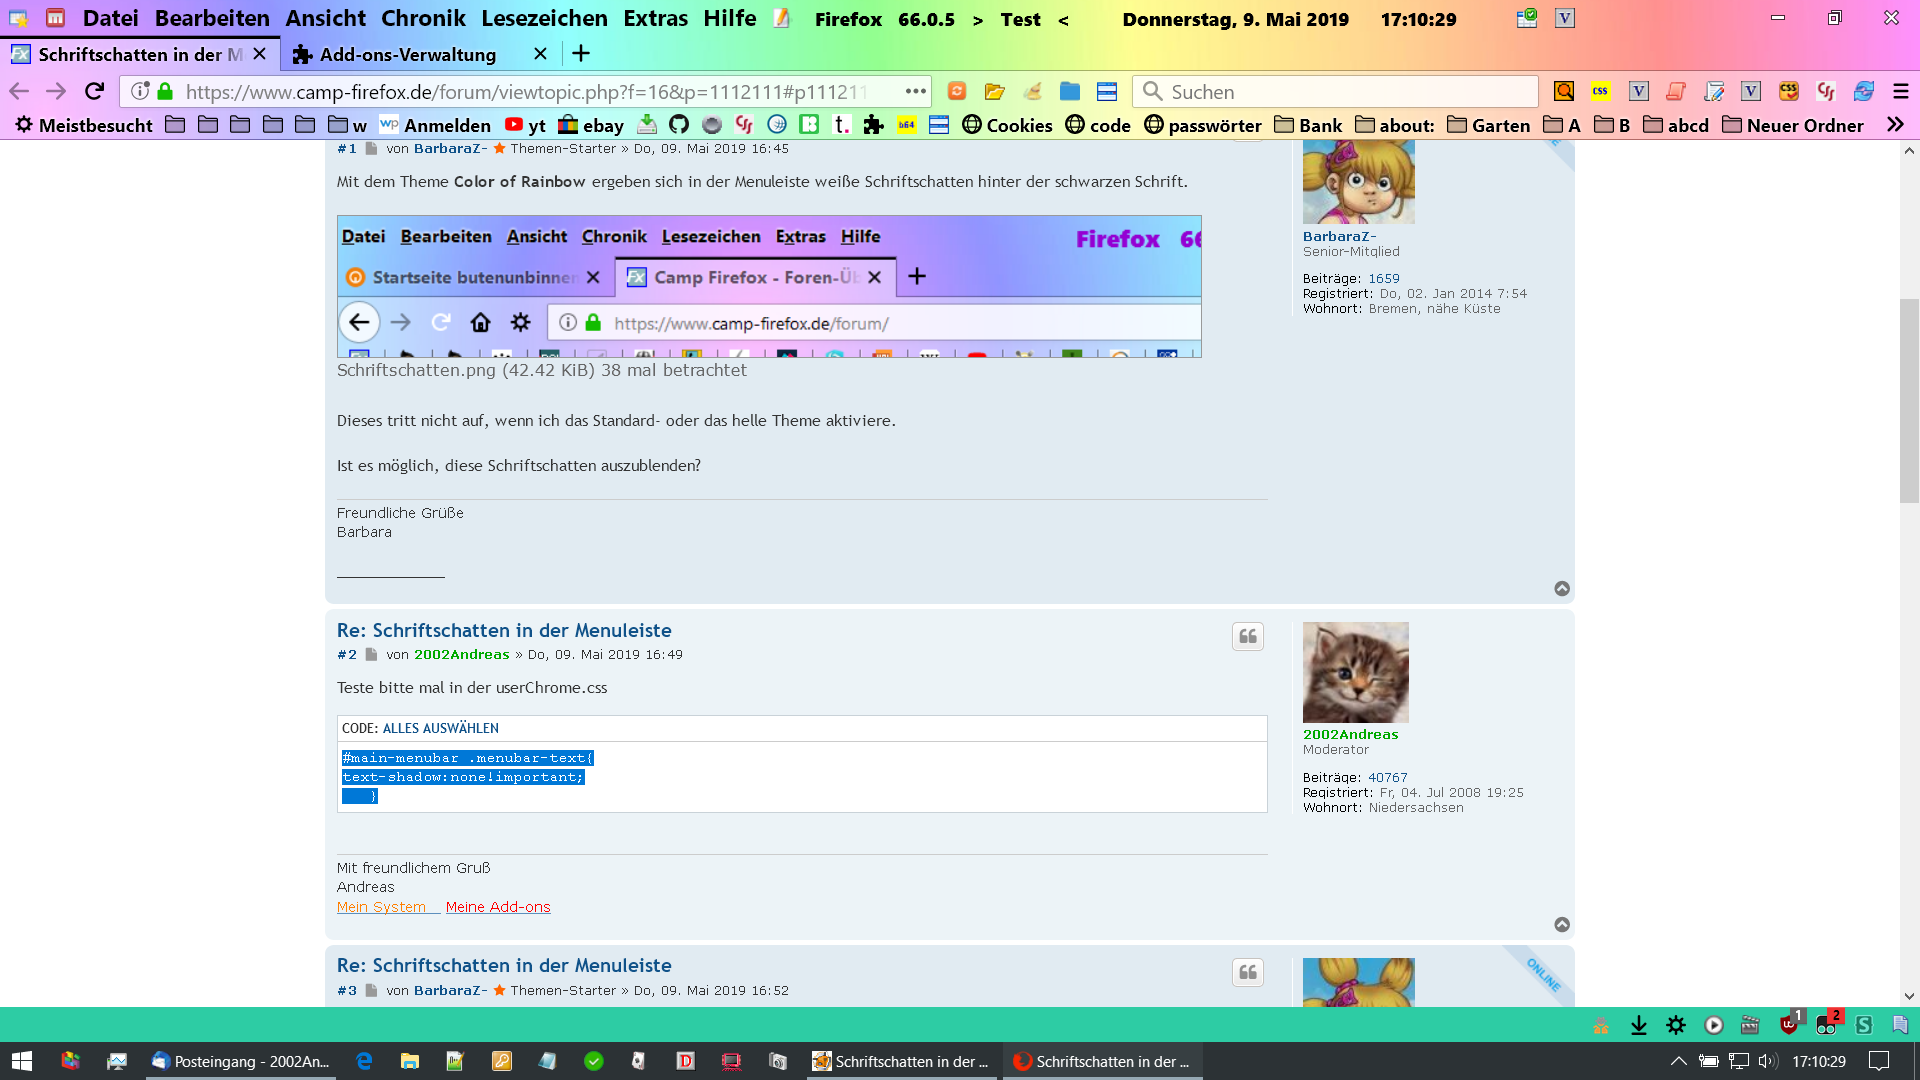This screenshot has width=1920, height=1080.
Task: Open Meine Add-ons signature link
Action: pyautogui.click(x=497, y=907)
